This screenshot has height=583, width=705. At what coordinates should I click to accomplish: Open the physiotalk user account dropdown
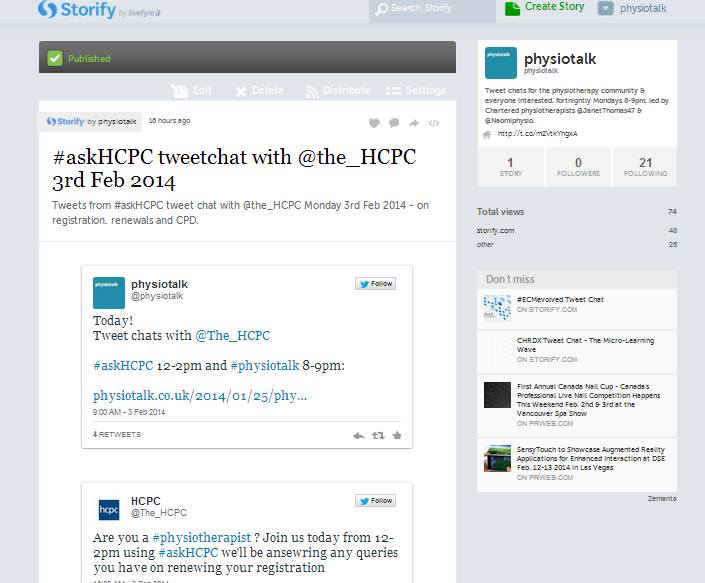coord(632,9)
